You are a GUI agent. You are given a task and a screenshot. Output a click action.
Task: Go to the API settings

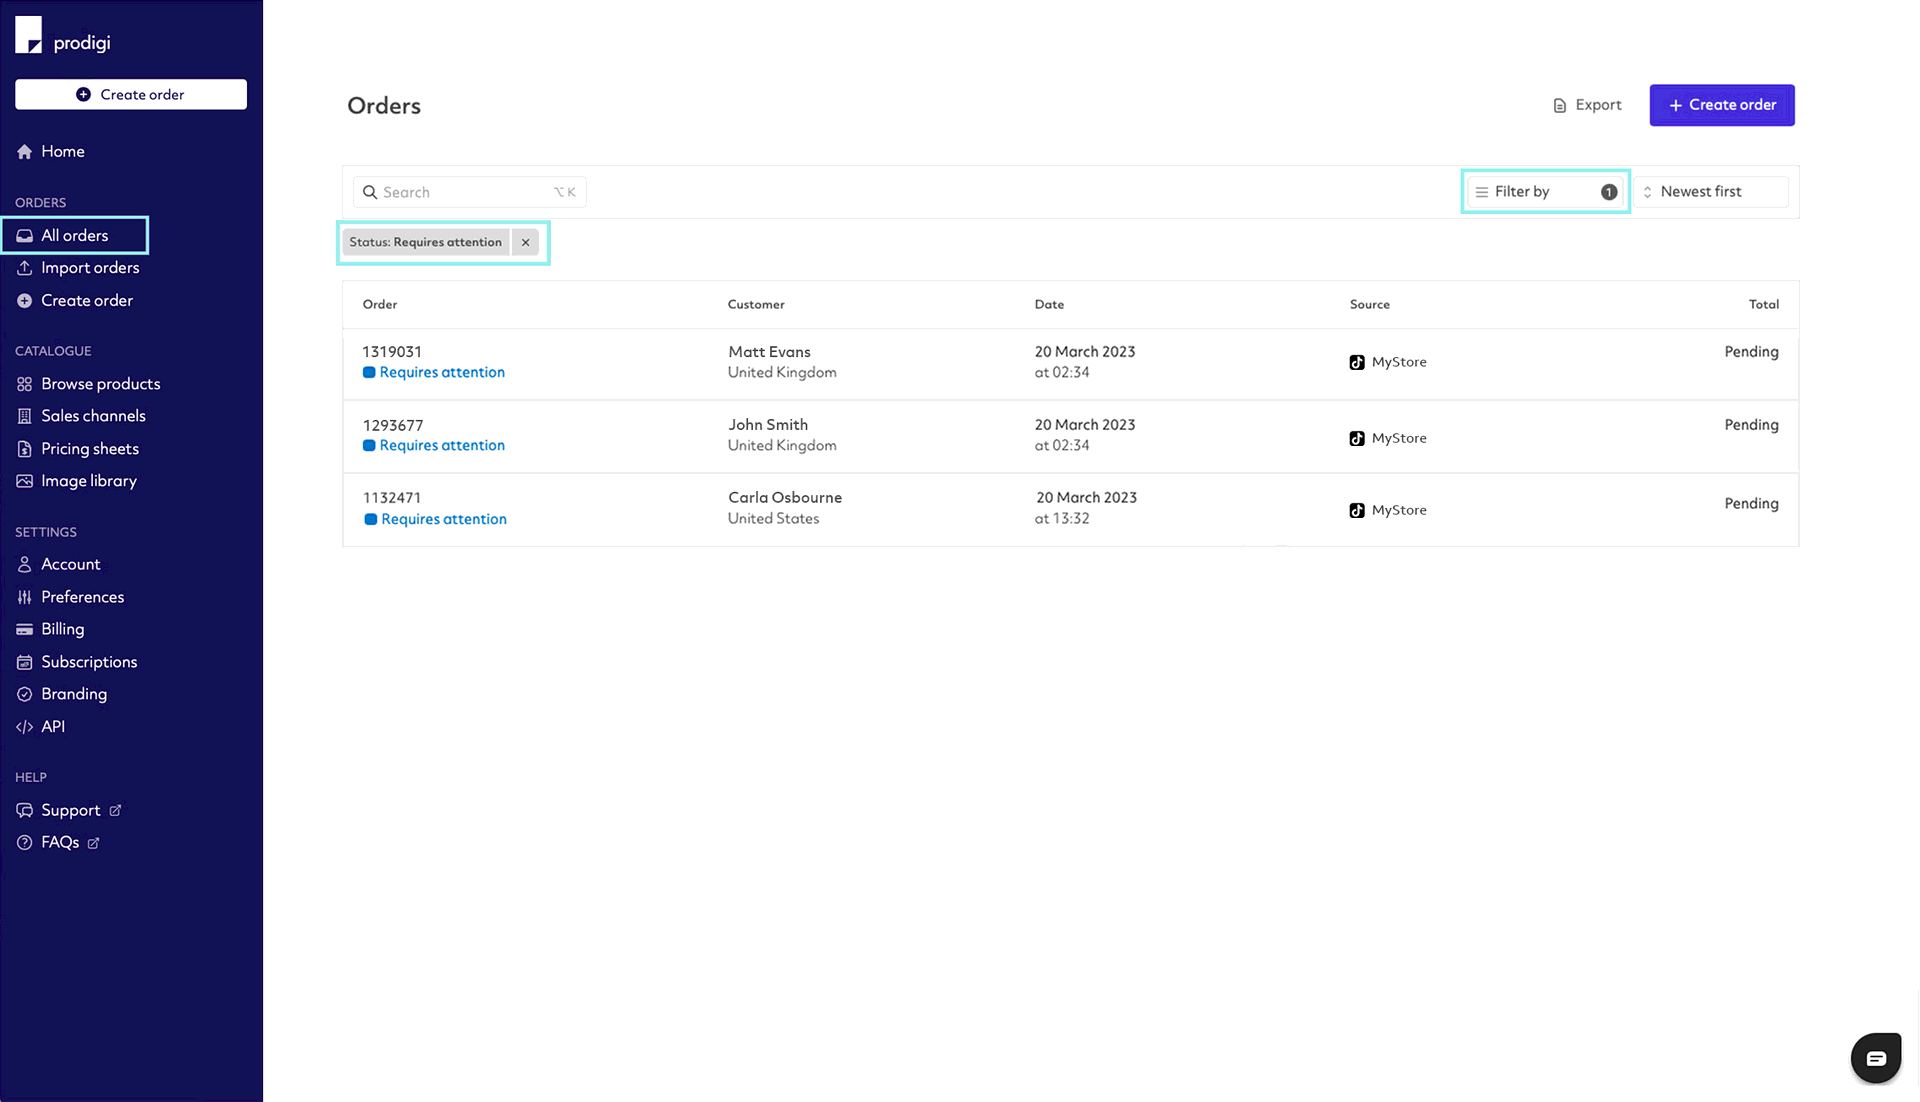coord(52,727)
